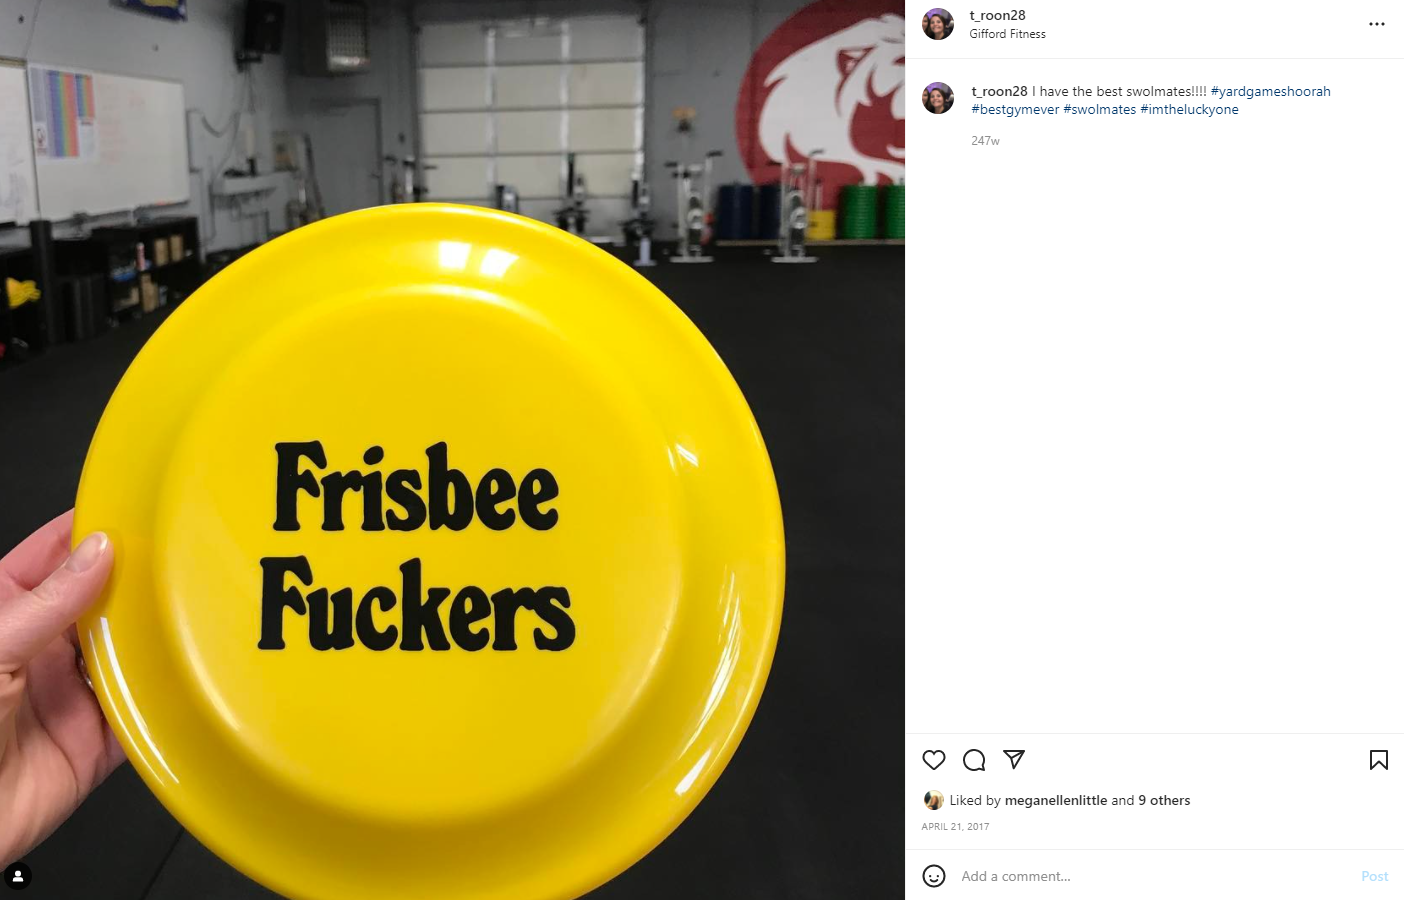Click the Post comment button
The height and width of the screenshot is (900, 1404).
1374,876
